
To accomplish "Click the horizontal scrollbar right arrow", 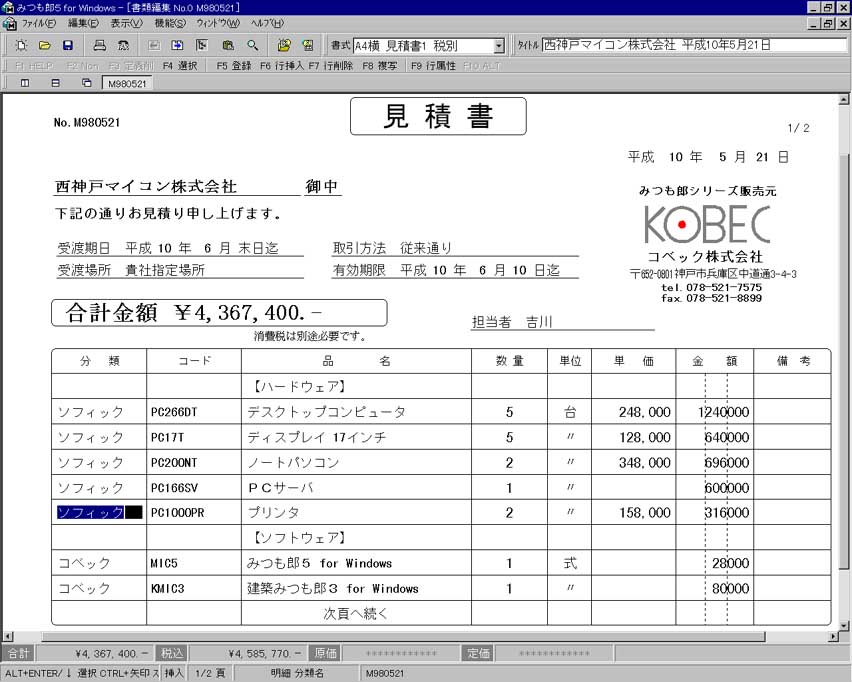I will [x=831, y=637].
